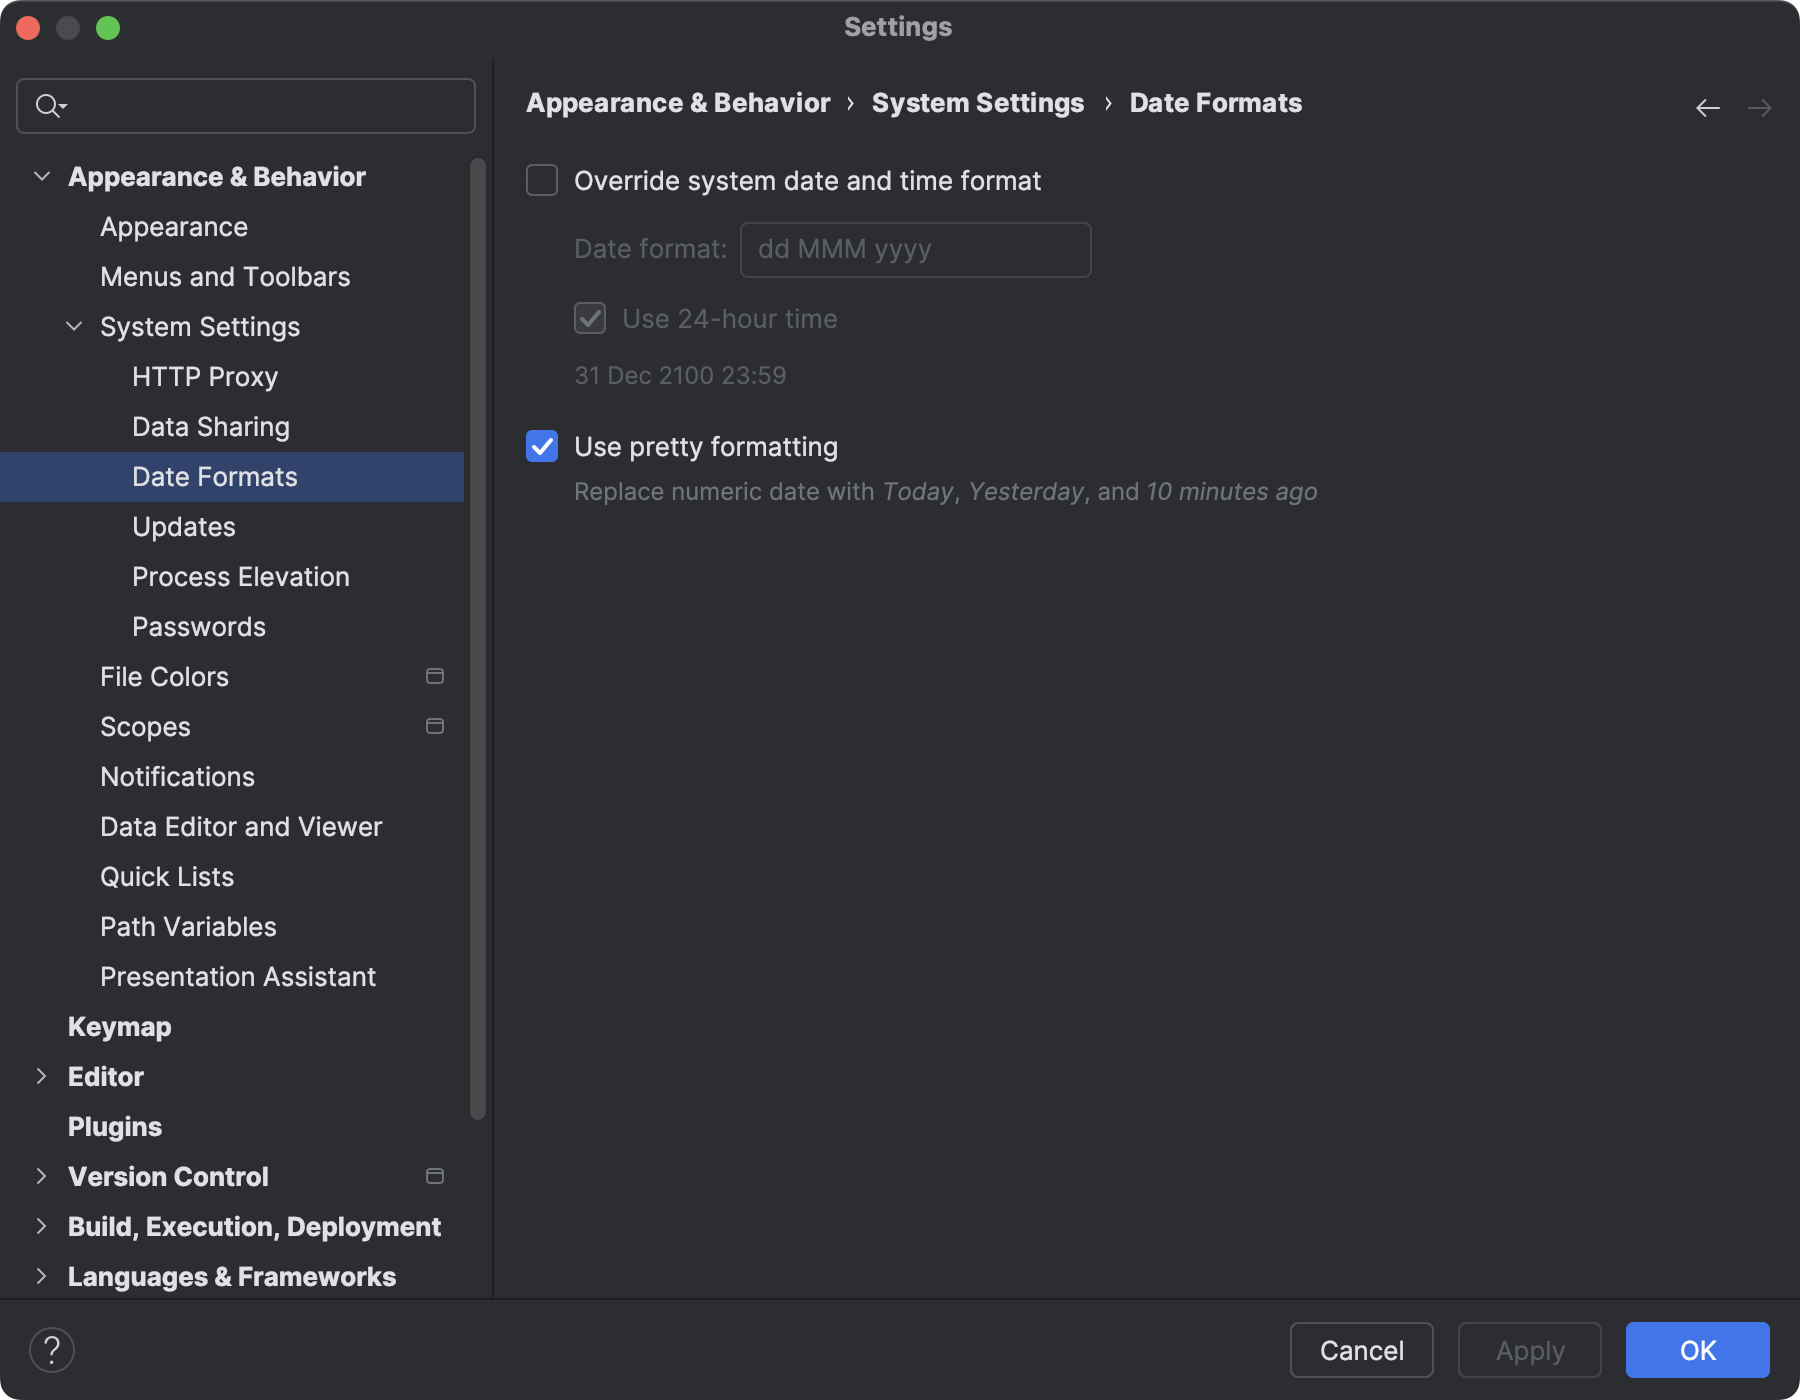Viewport: 1800px width, 1400px height.
Task: Click the Date format input field
Action: click(x=914, y=249)
